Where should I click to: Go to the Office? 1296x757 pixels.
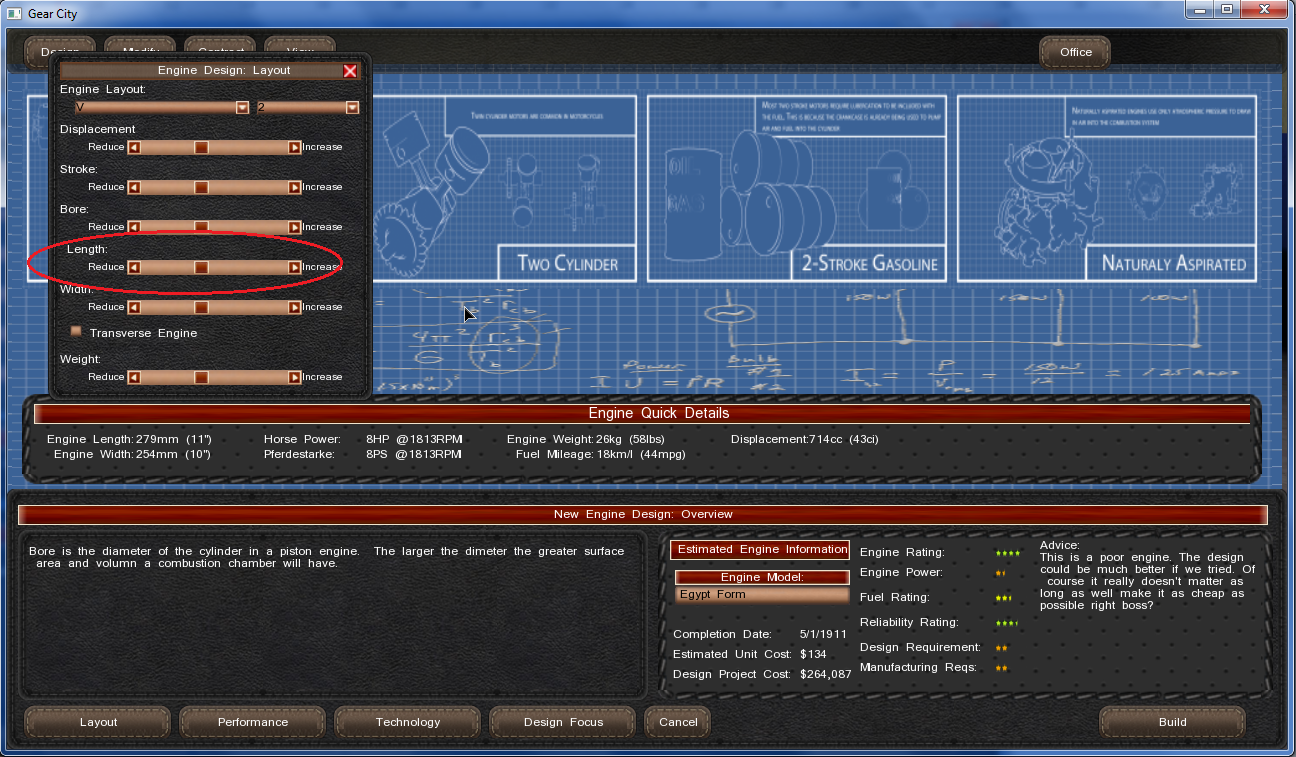pyautogui.click(x=1075, y=52)
